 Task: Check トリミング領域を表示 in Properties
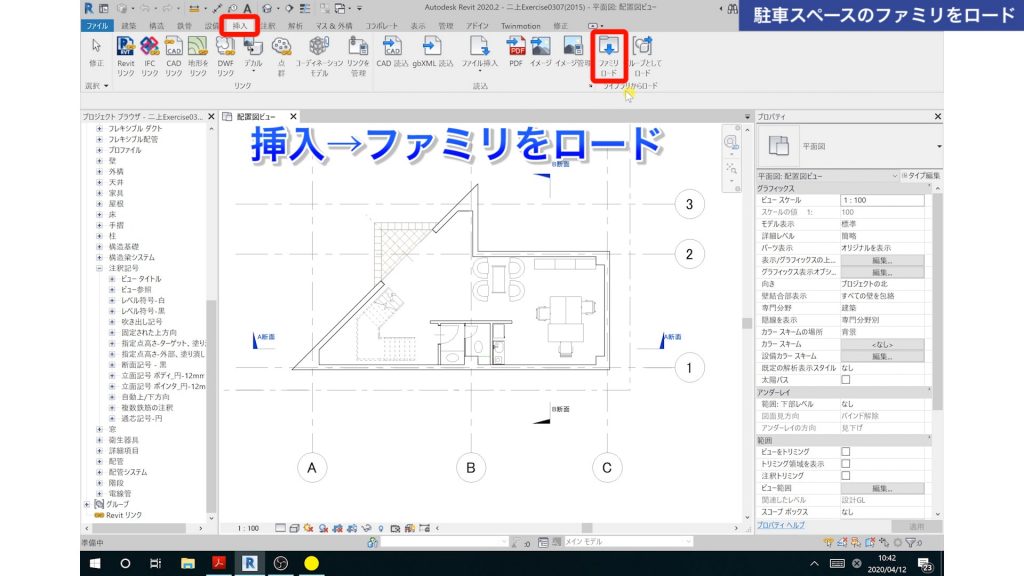click(x=846, y=463)
